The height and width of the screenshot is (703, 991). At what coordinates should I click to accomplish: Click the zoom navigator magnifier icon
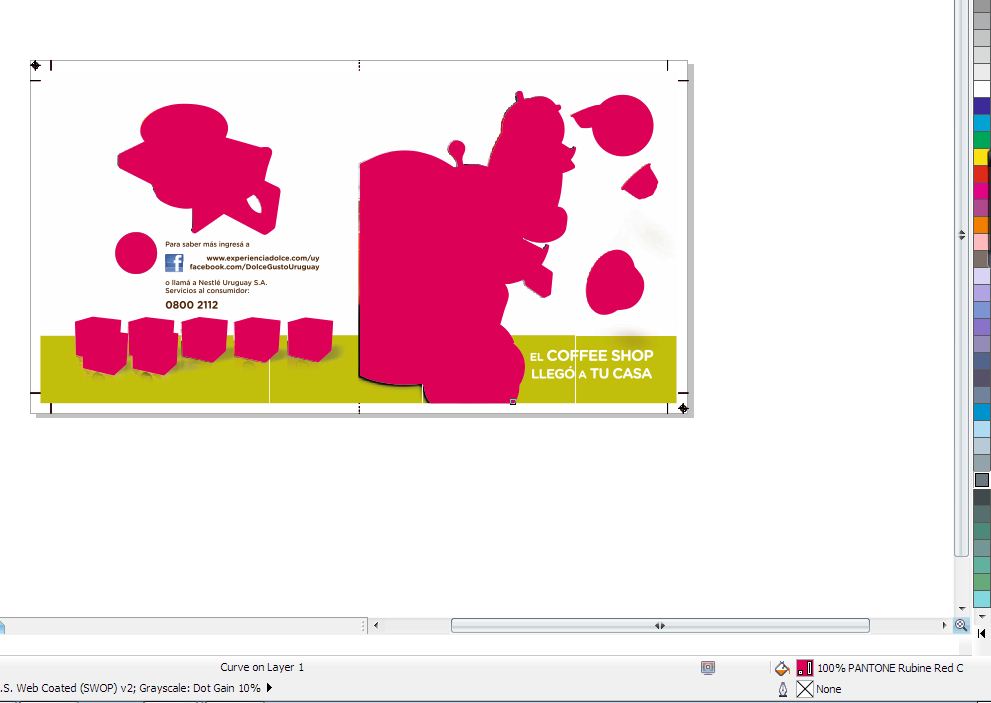[x=961, y=625]
